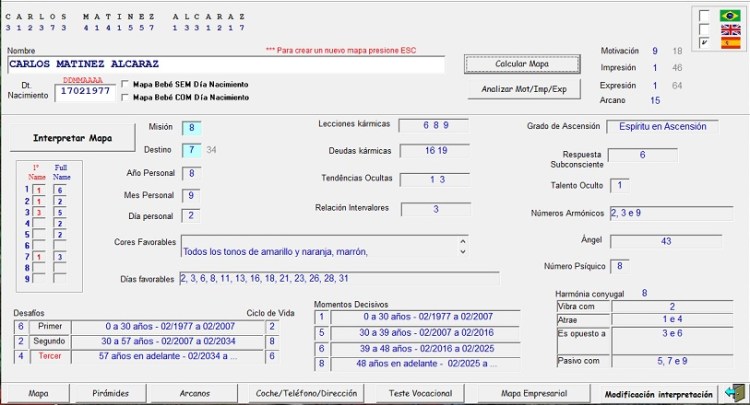Click the Nombre text field
This screenshot has width=750, height=405.
[224, 65]
